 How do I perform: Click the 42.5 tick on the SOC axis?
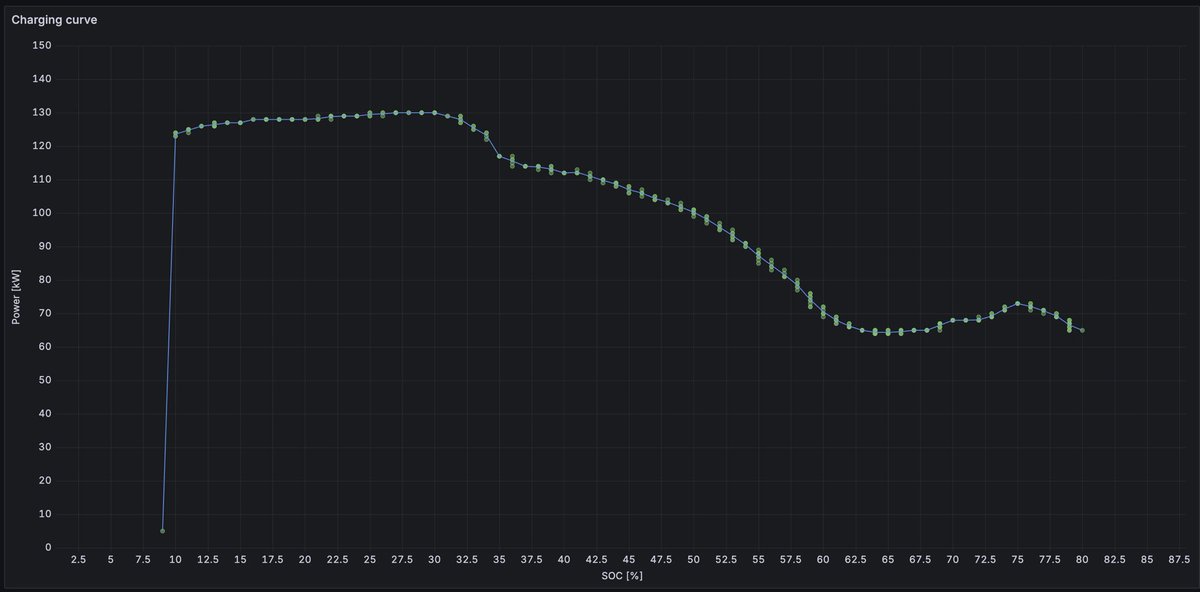596,559
